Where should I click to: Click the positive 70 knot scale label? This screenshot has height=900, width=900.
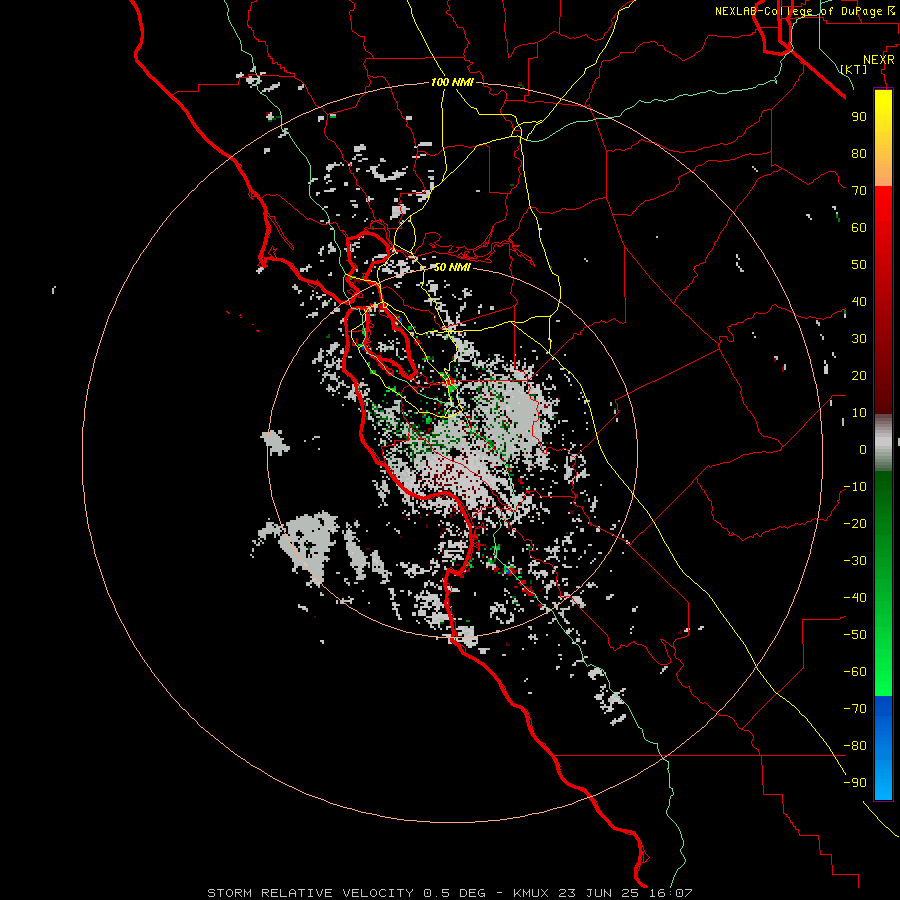[x=859, y=191]
